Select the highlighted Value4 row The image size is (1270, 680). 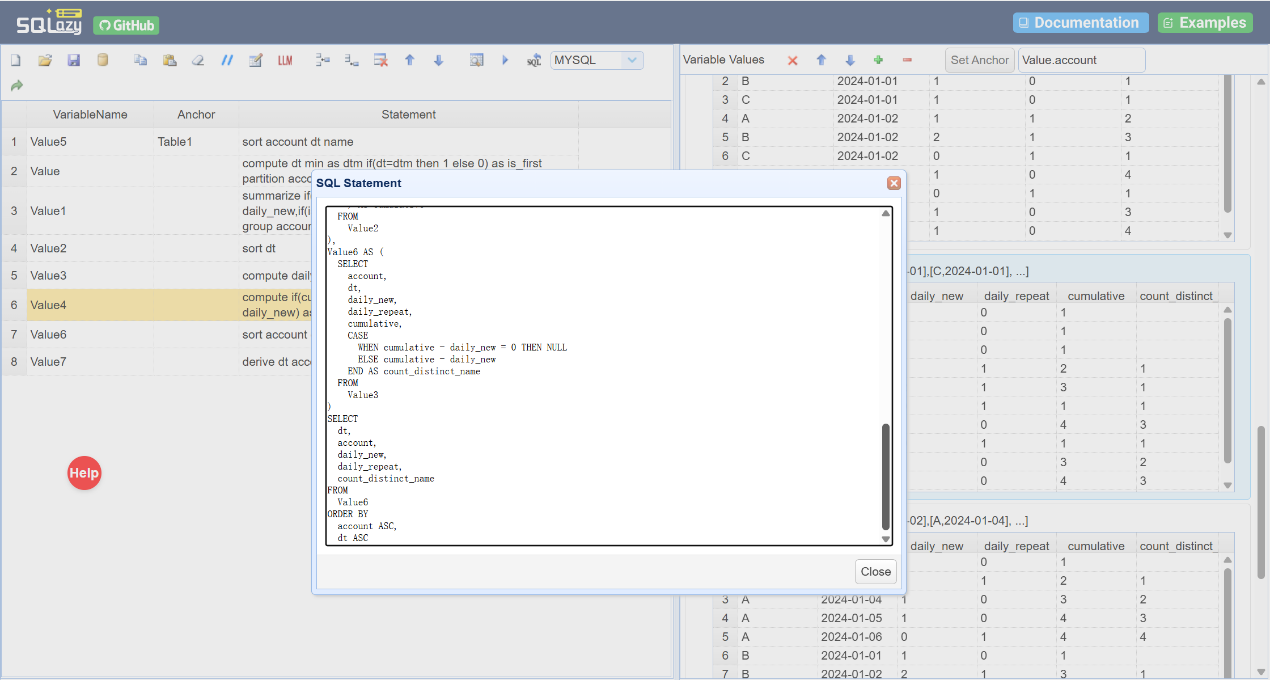click(156, 305)
